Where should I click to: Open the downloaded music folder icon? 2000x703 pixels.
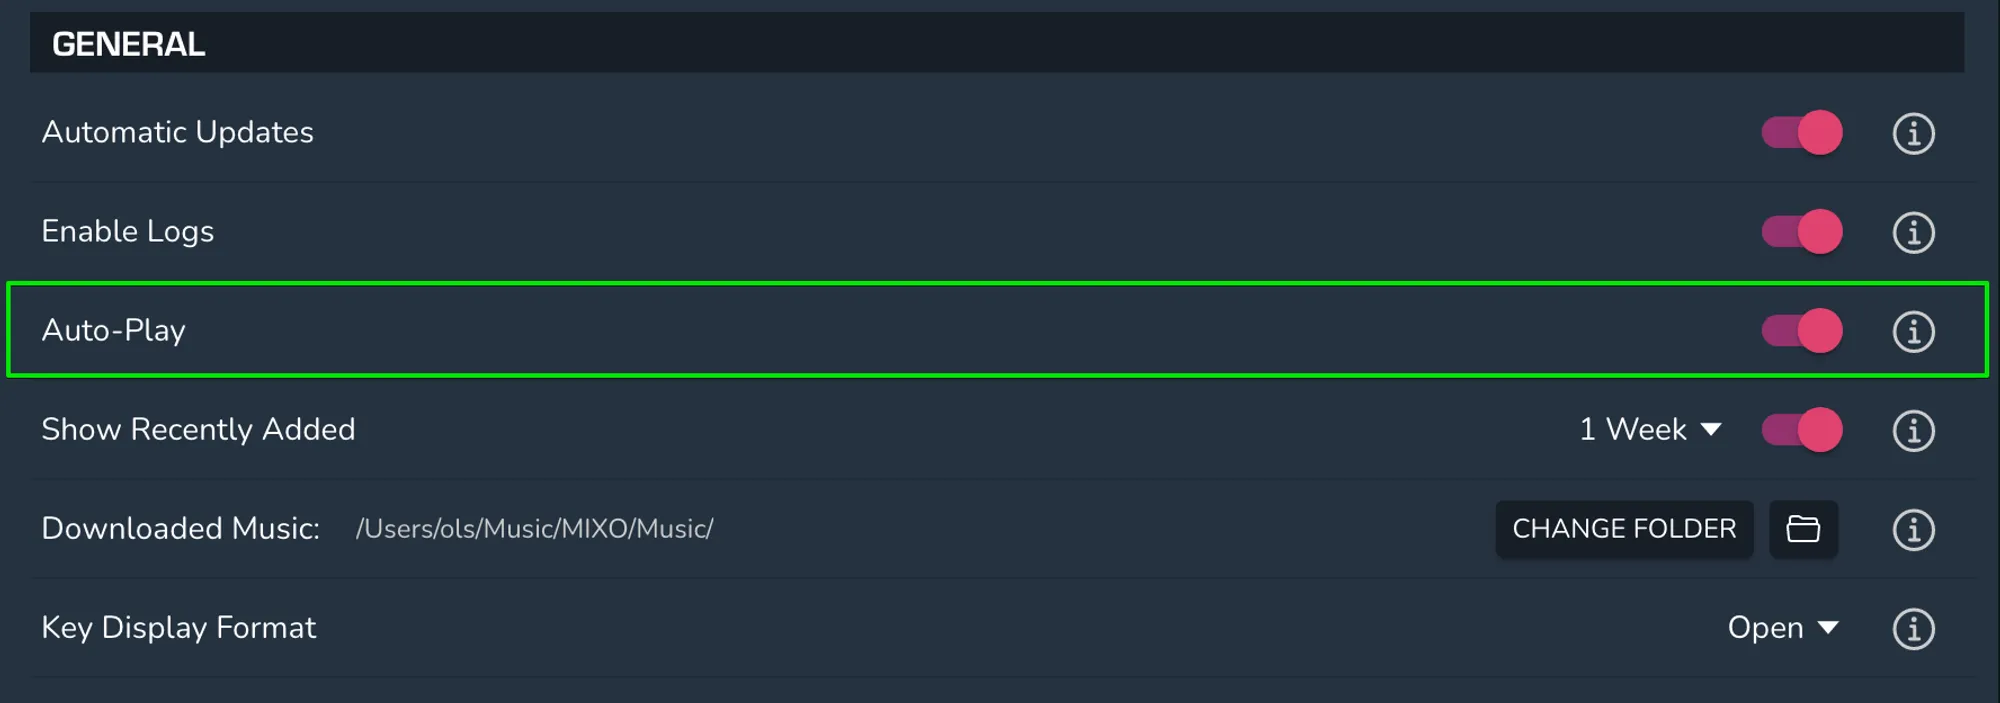(x=1803, y=529)
